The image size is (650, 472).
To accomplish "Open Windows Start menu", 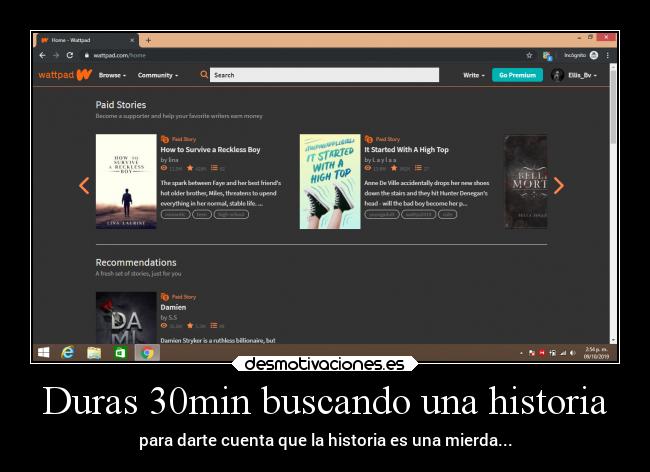I will point(44,353).
